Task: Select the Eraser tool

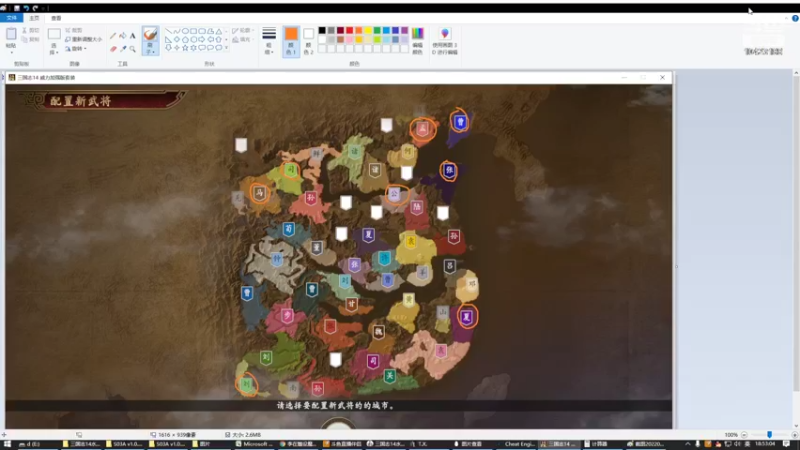Action: [x=113, y=49]
